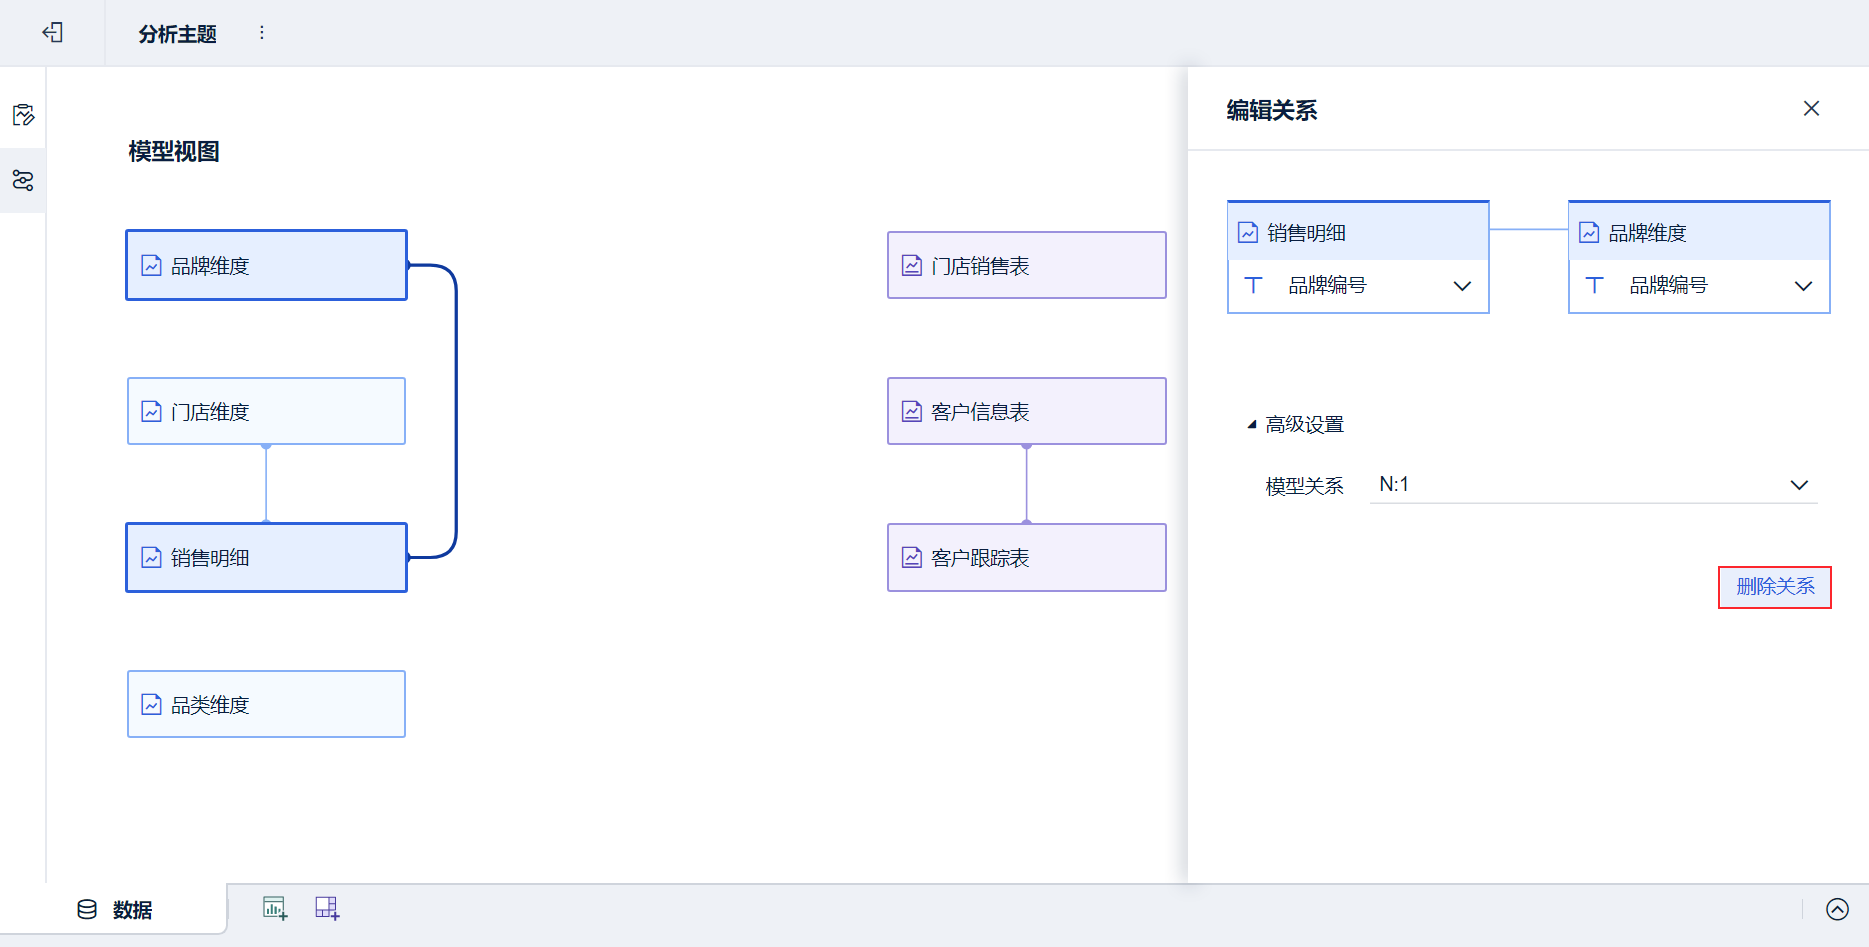This screenshot has height=947, width=1869.
Task: Select the 品类维度 table node
Action: 266,704
